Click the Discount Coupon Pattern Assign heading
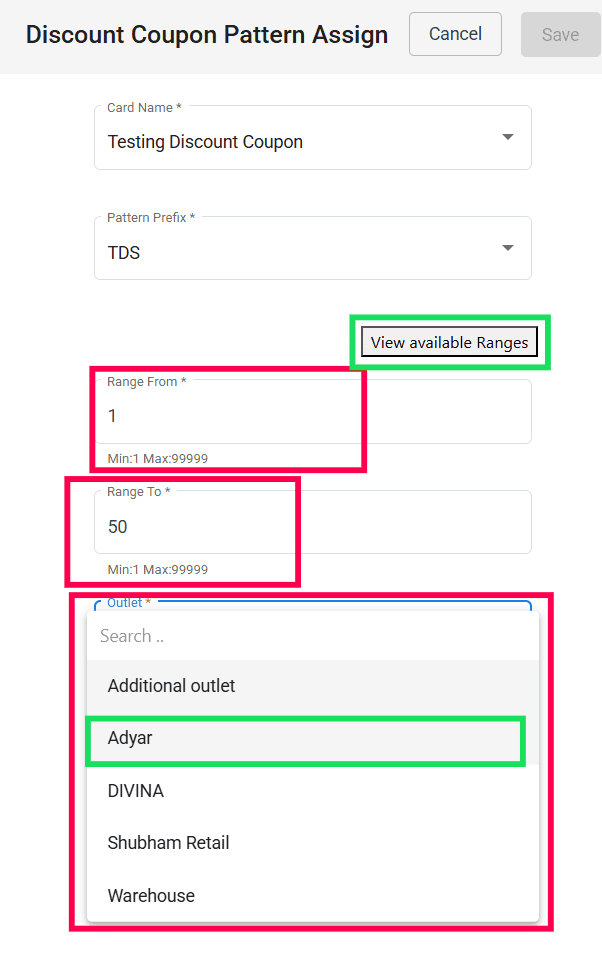Screen dimensions: 602x961 207,35
